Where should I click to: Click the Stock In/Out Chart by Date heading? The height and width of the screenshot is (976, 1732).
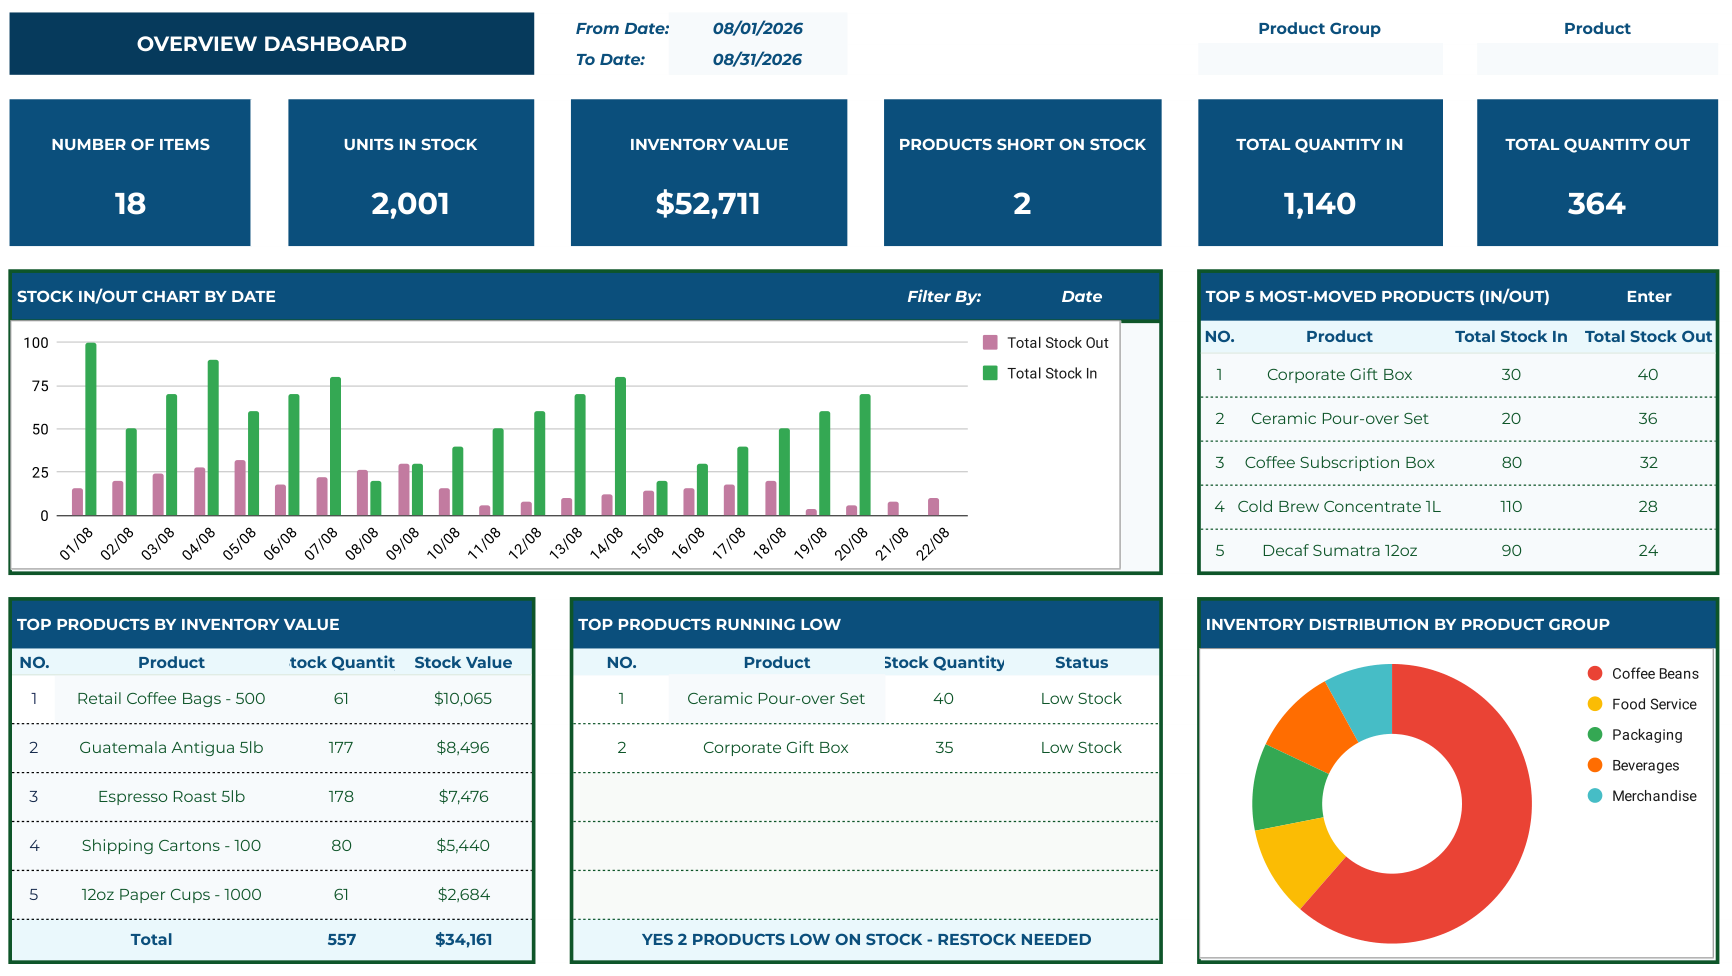pyautogui.click(x=146, y=296)
